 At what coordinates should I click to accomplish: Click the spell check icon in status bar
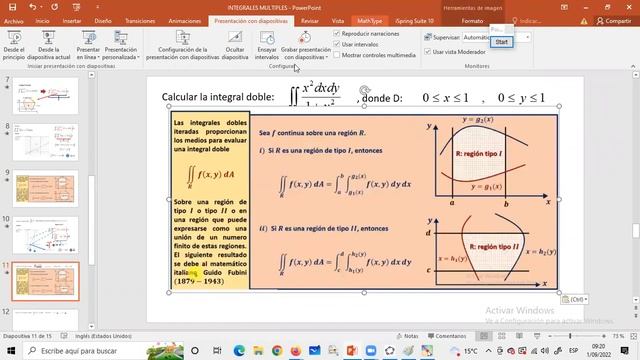(x=64, y=336)
